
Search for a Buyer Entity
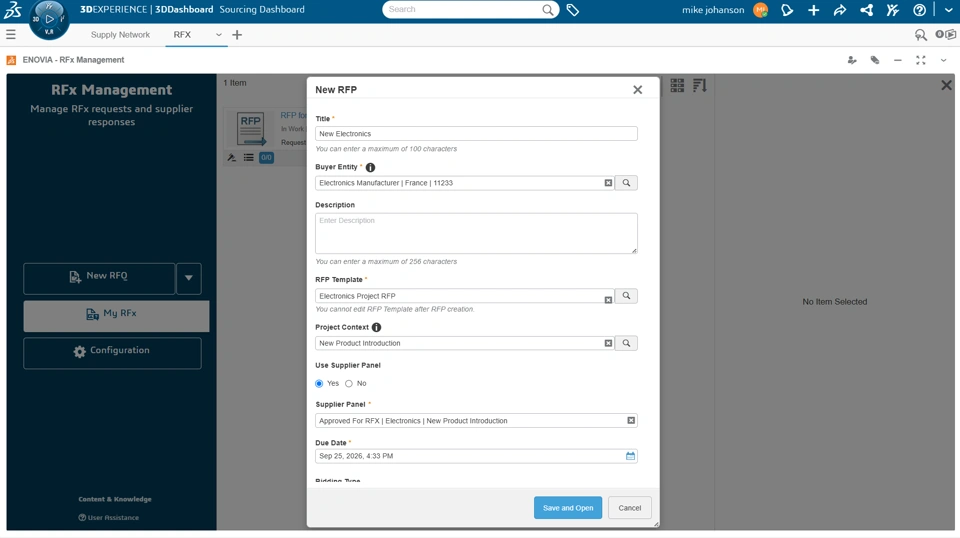626,183
